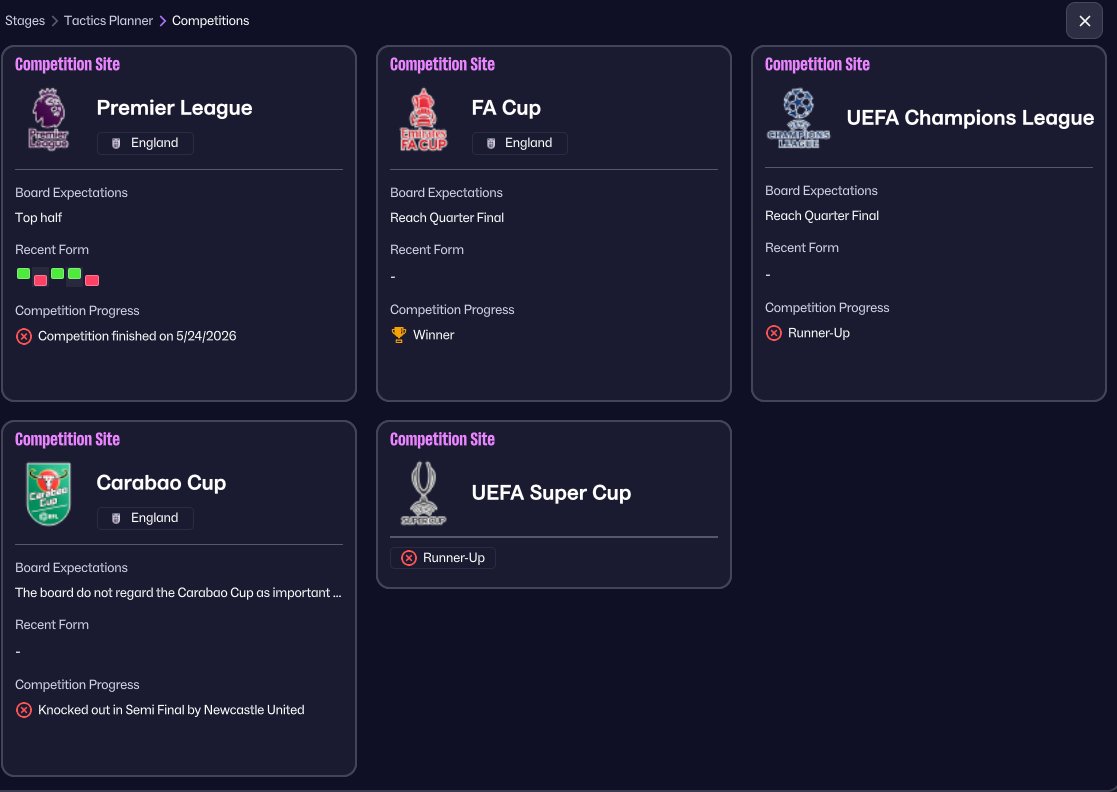Click the UEFA Champions League logo
The height and width of the screenshot is (792, 1117).
pos(798,119)
